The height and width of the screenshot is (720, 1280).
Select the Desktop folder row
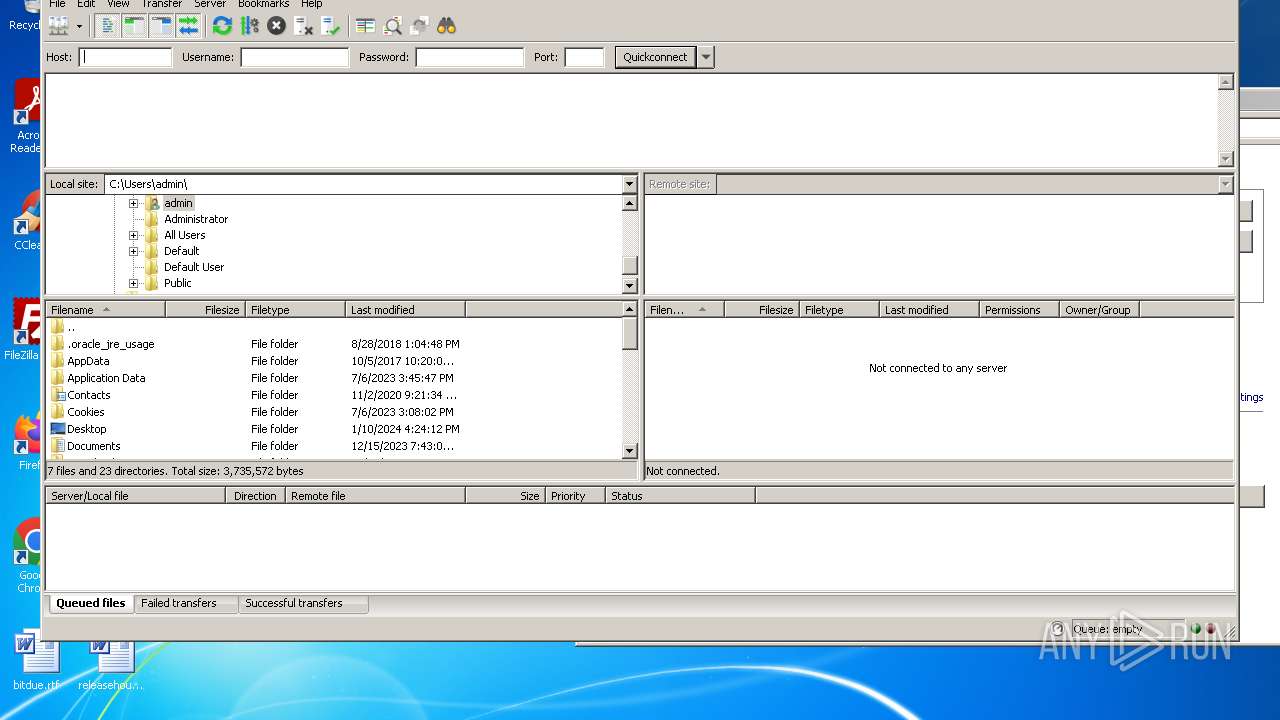[x=334, y=429]
